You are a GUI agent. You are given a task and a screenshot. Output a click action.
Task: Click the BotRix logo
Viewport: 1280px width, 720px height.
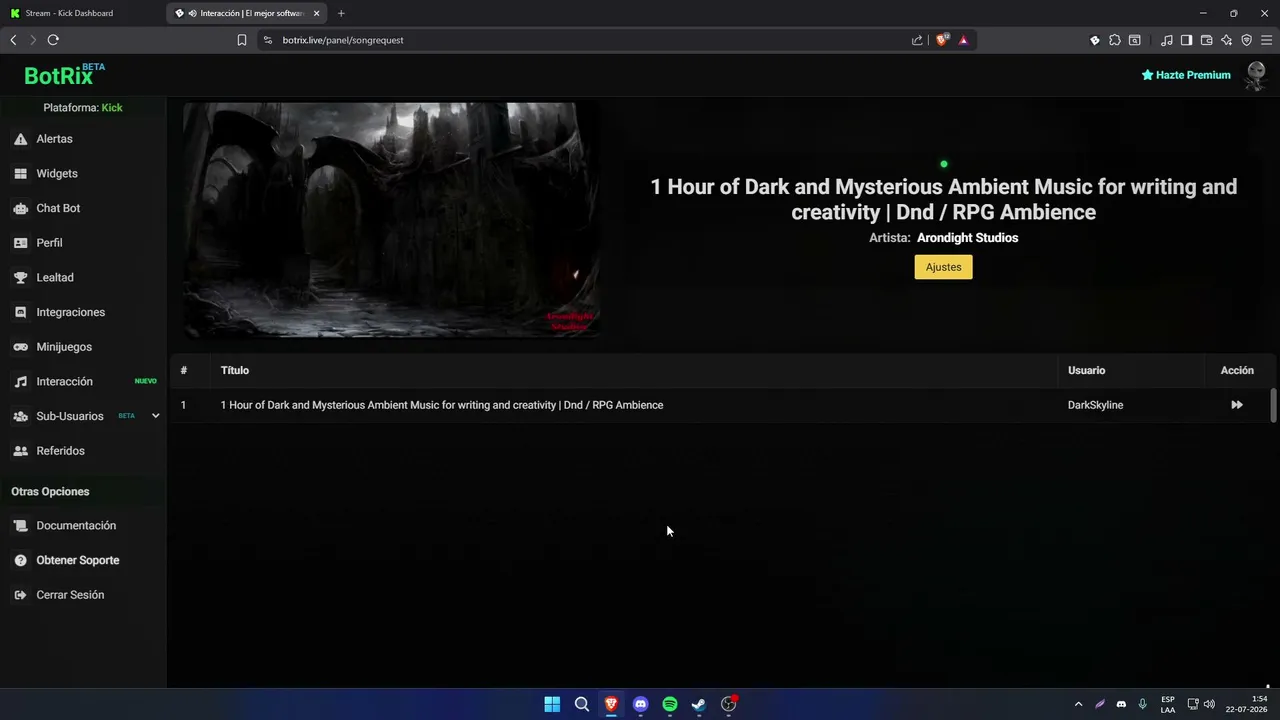64,75
